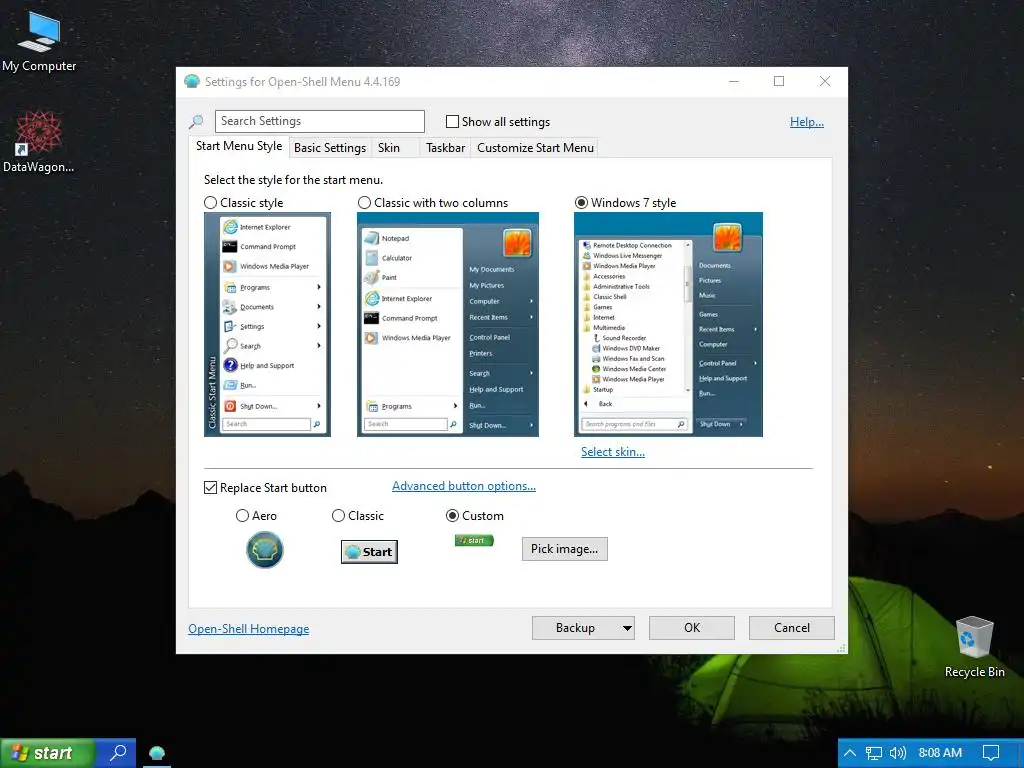This screenshot has height=768, width=1024.
Task: Open the Help link
Action: click(x=807, y=122)
